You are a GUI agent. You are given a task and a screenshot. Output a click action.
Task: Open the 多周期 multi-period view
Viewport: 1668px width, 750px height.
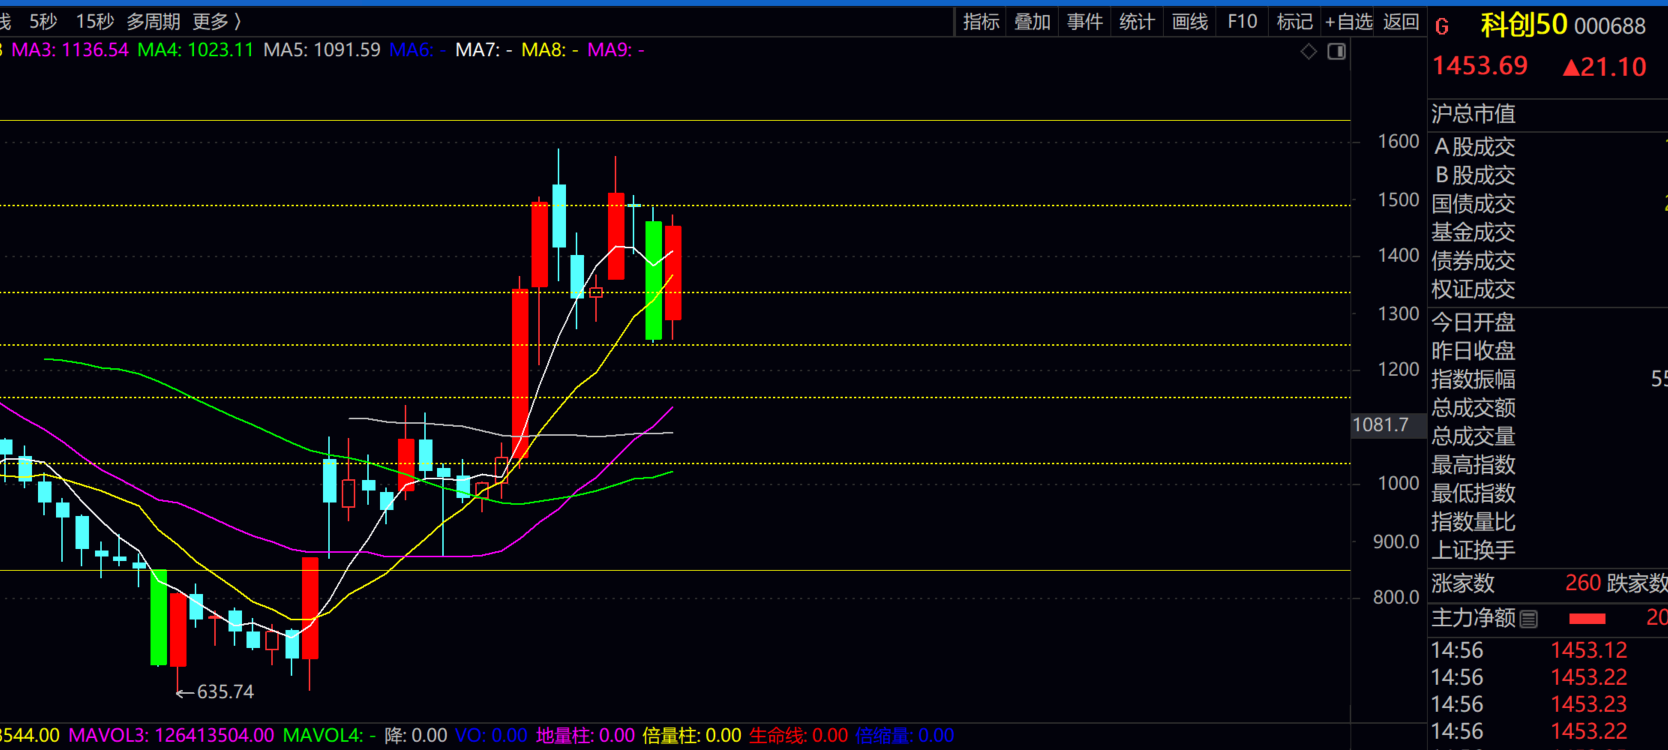(153, 21)
